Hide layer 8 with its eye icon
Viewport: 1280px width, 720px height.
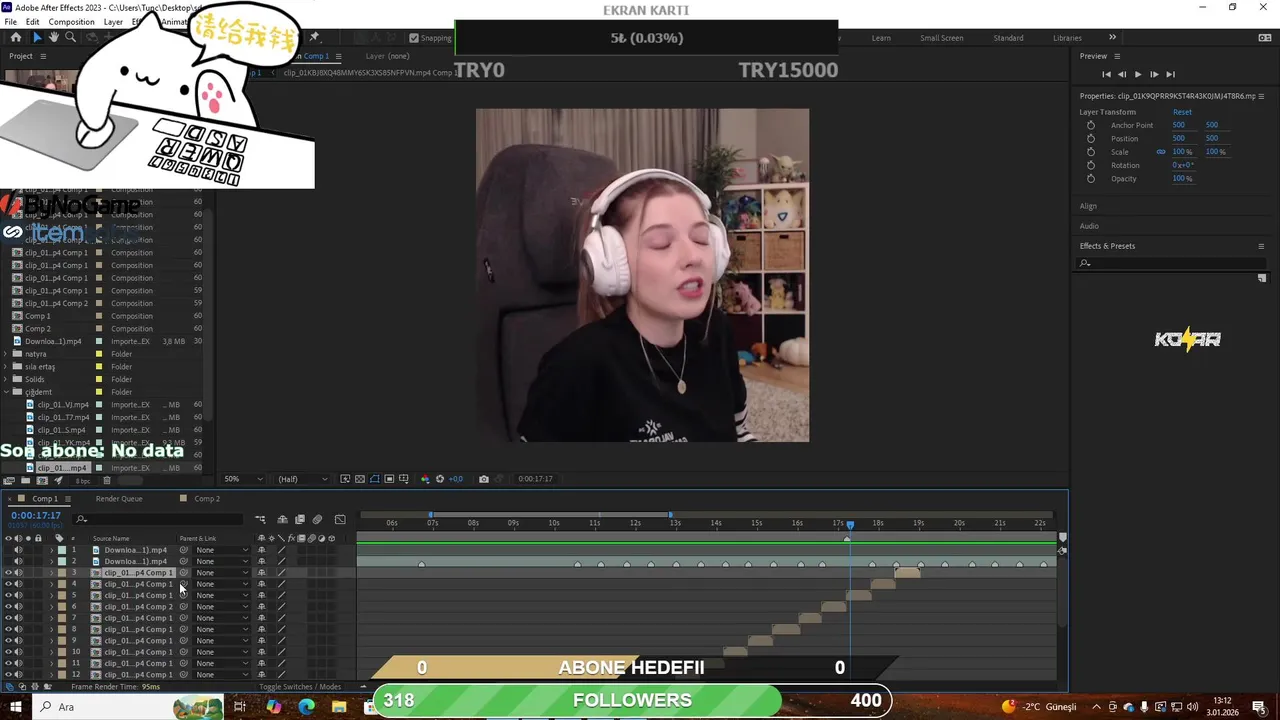pyautogui.click(x=9, y=629)
